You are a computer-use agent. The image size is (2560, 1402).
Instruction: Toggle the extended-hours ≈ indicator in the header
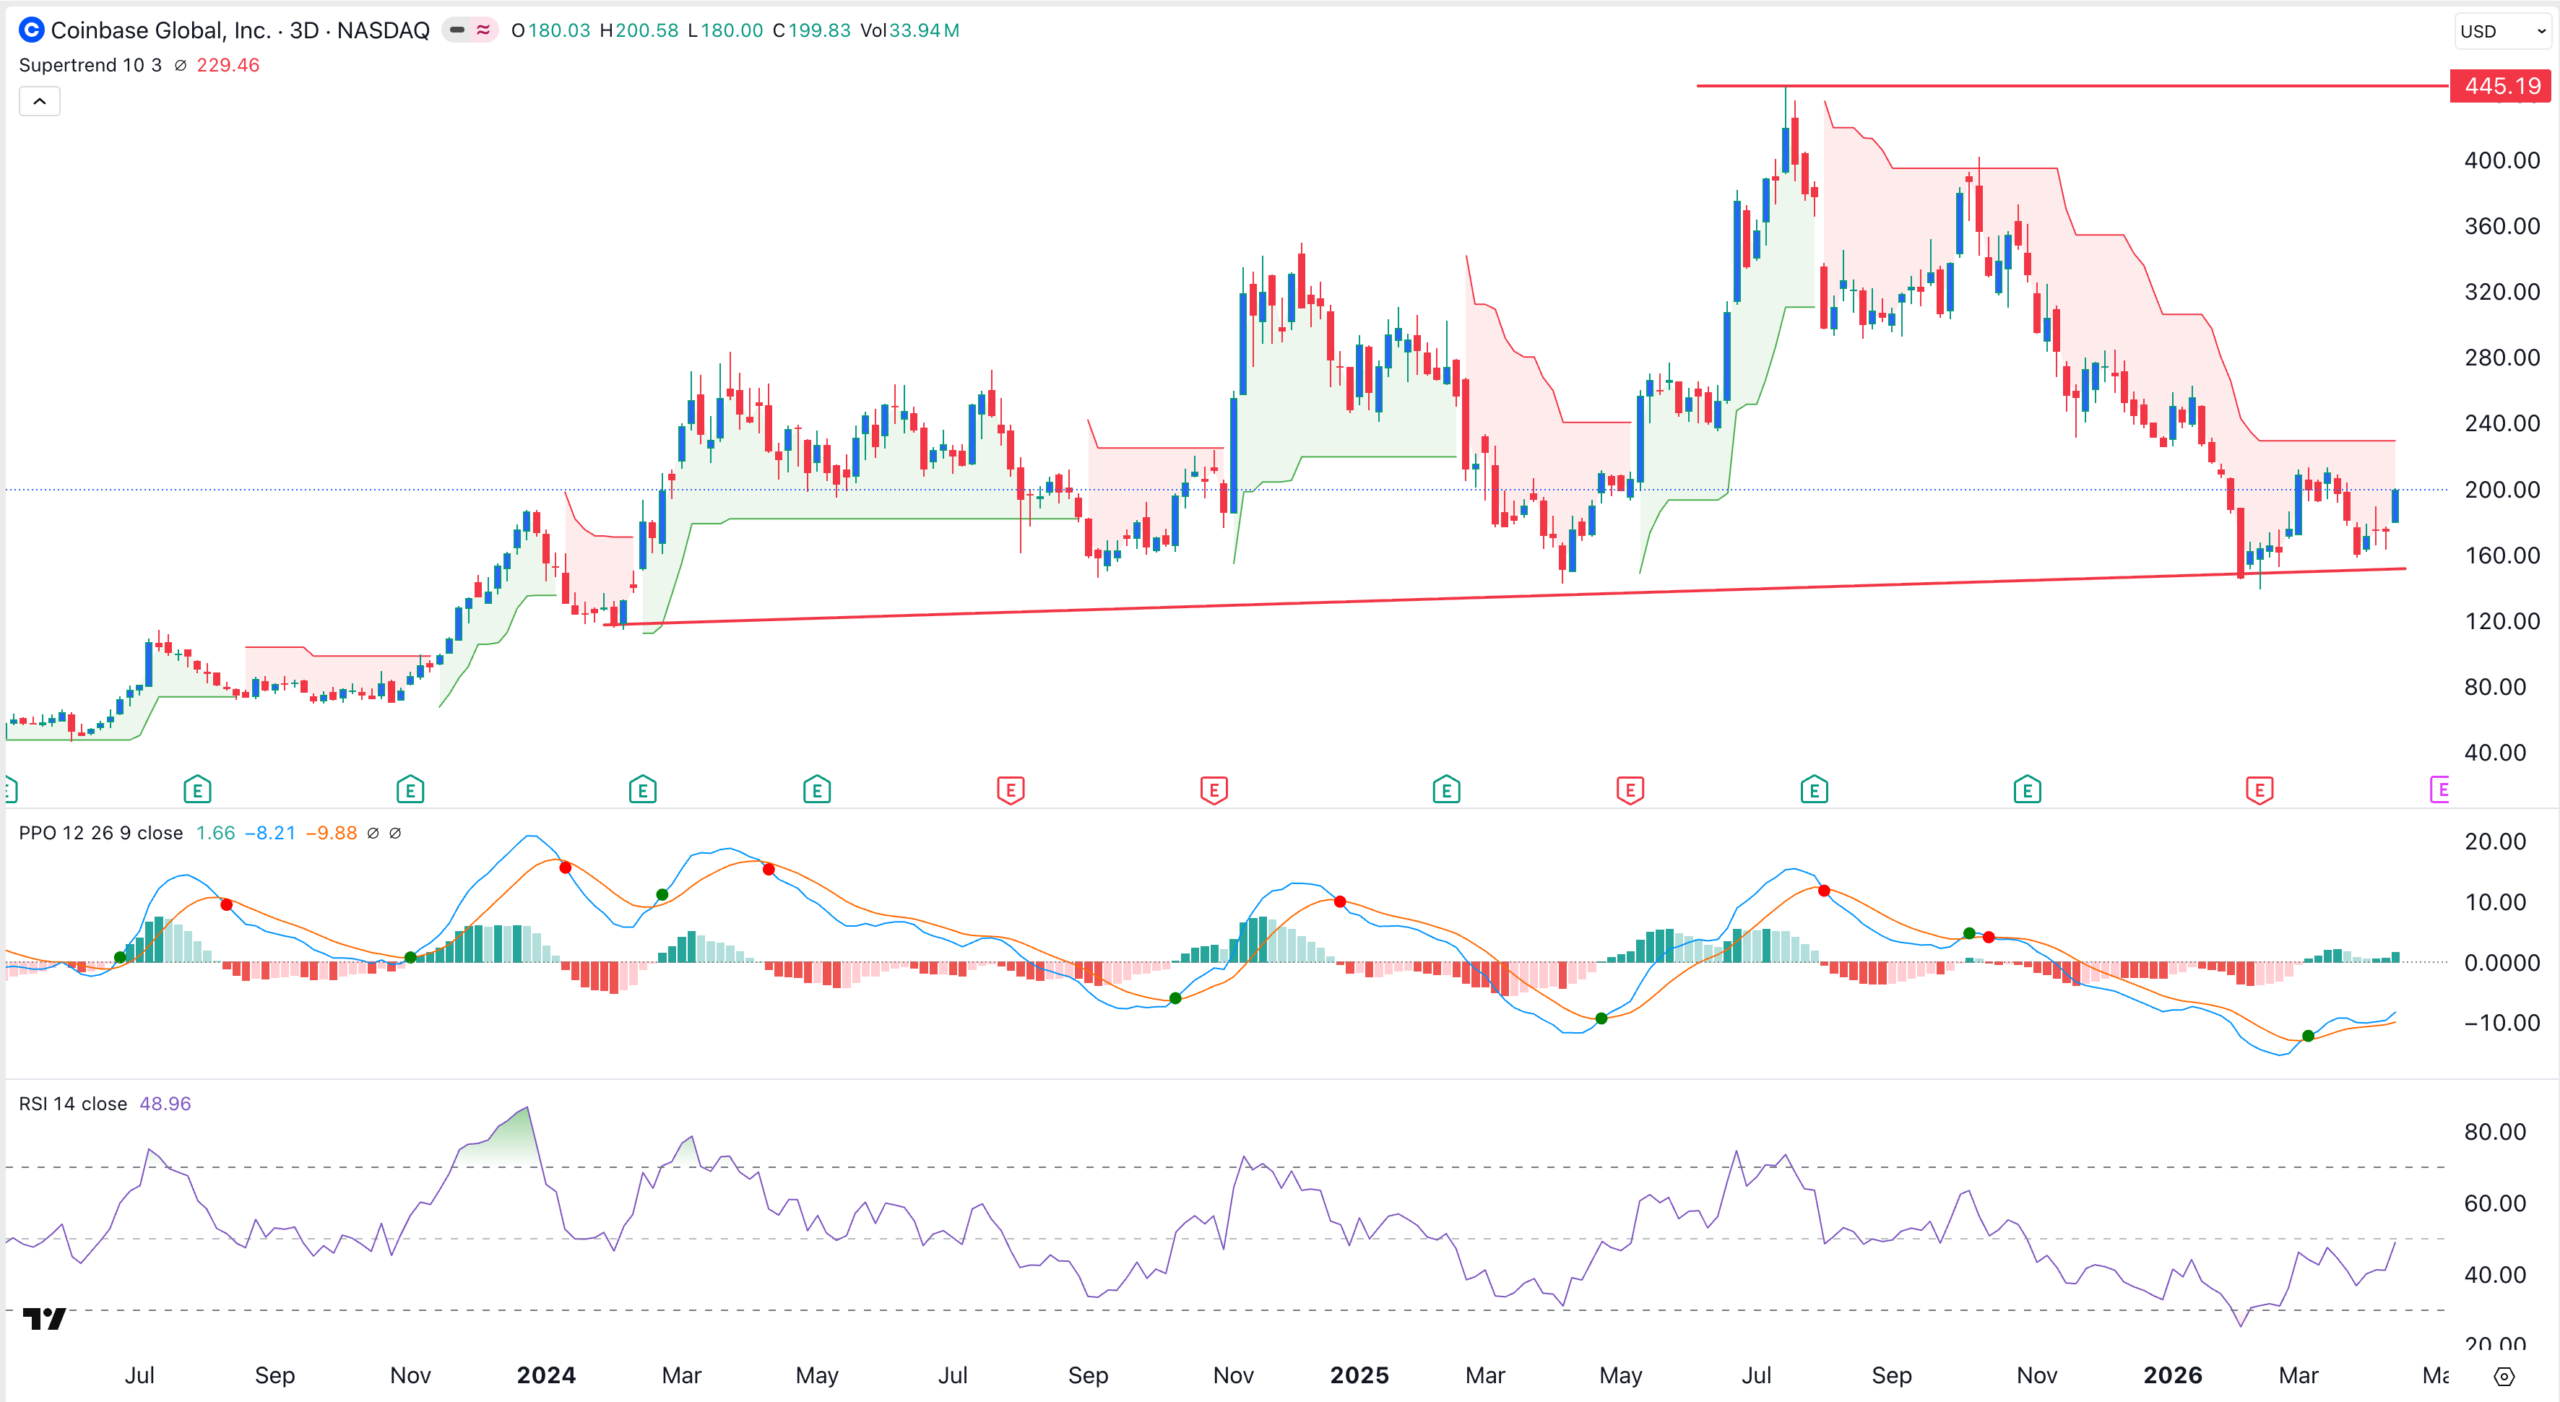(482, 31)
